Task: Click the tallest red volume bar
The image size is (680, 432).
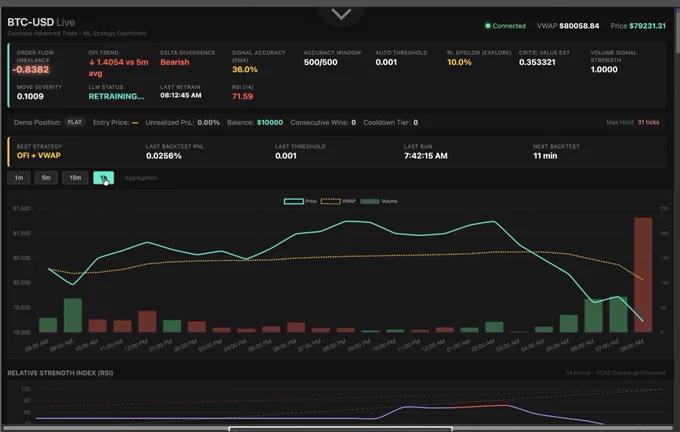Action: (x=643, y=275)
